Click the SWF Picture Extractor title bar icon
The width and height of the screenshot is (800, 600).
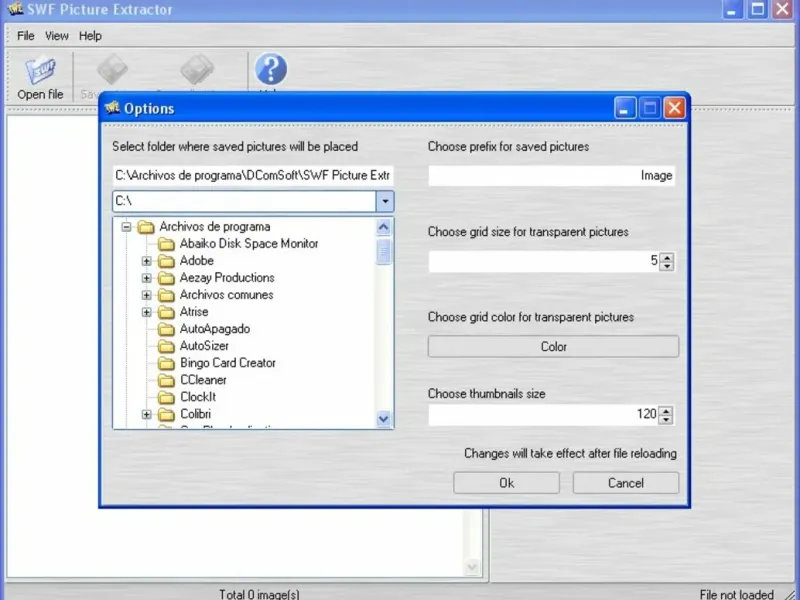pyautogui.click(x=15, y=8)
